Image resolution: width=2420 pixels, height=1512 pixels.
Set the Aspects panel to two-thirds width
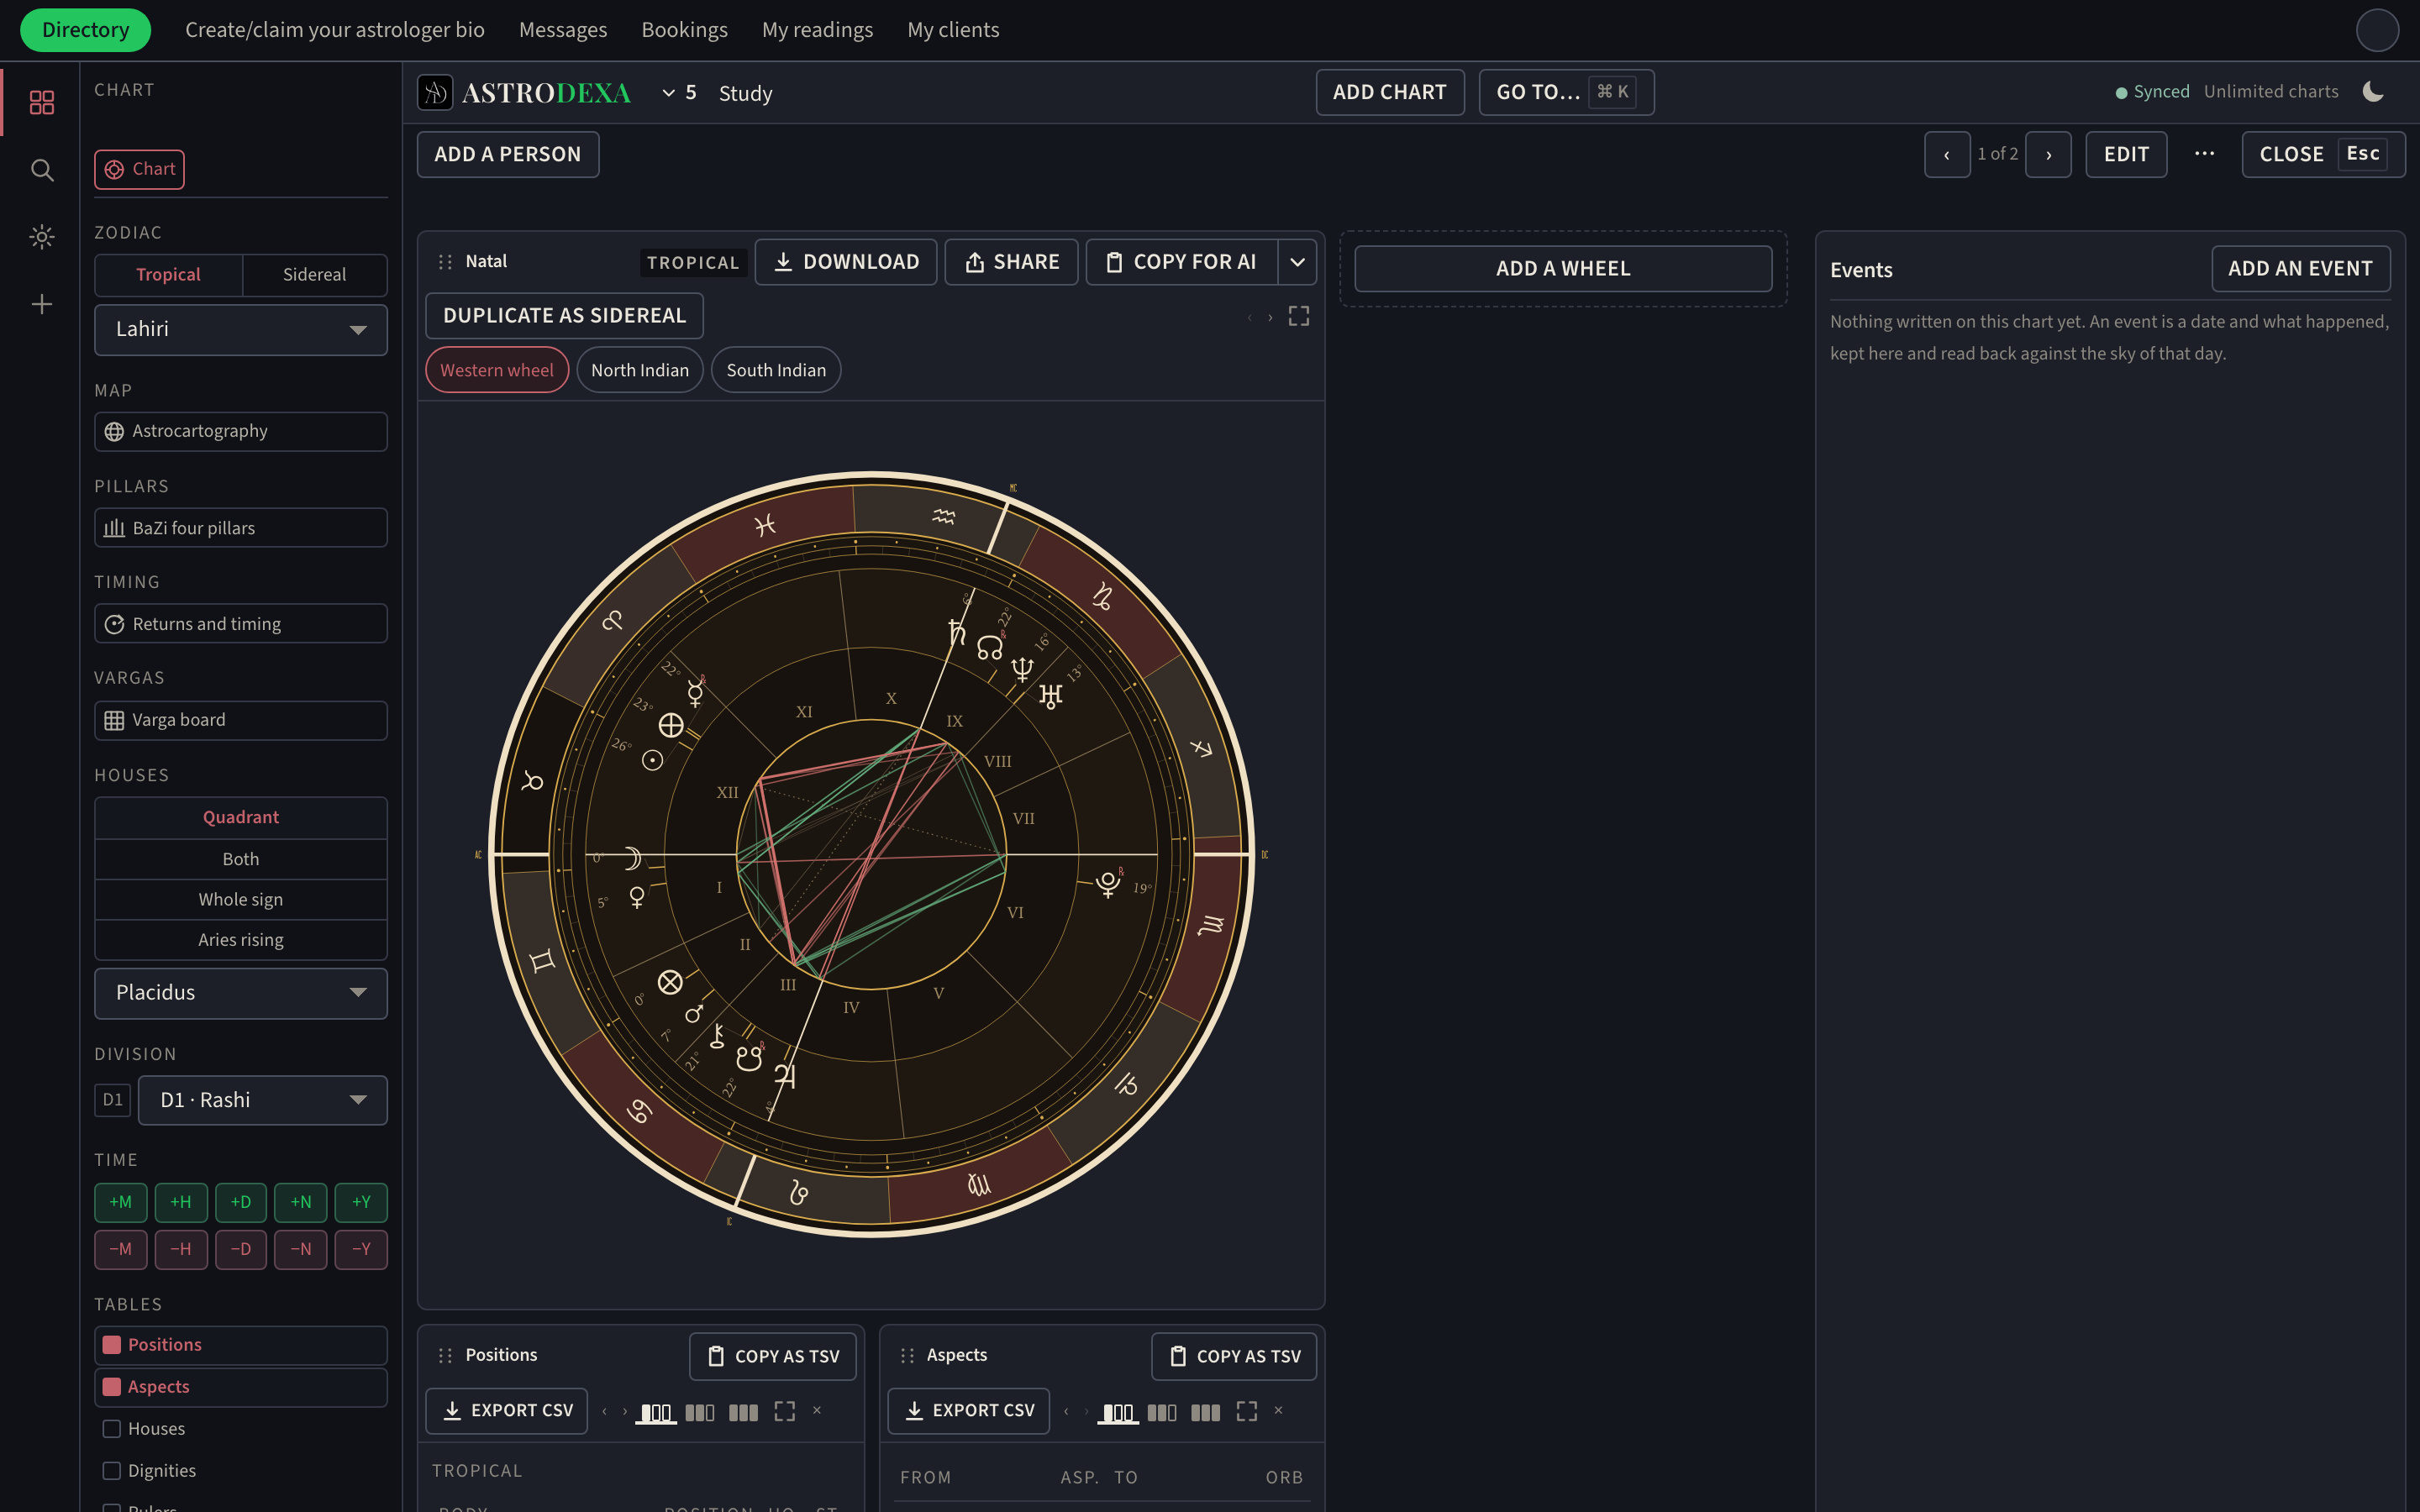click(x=1161, y=1412)
